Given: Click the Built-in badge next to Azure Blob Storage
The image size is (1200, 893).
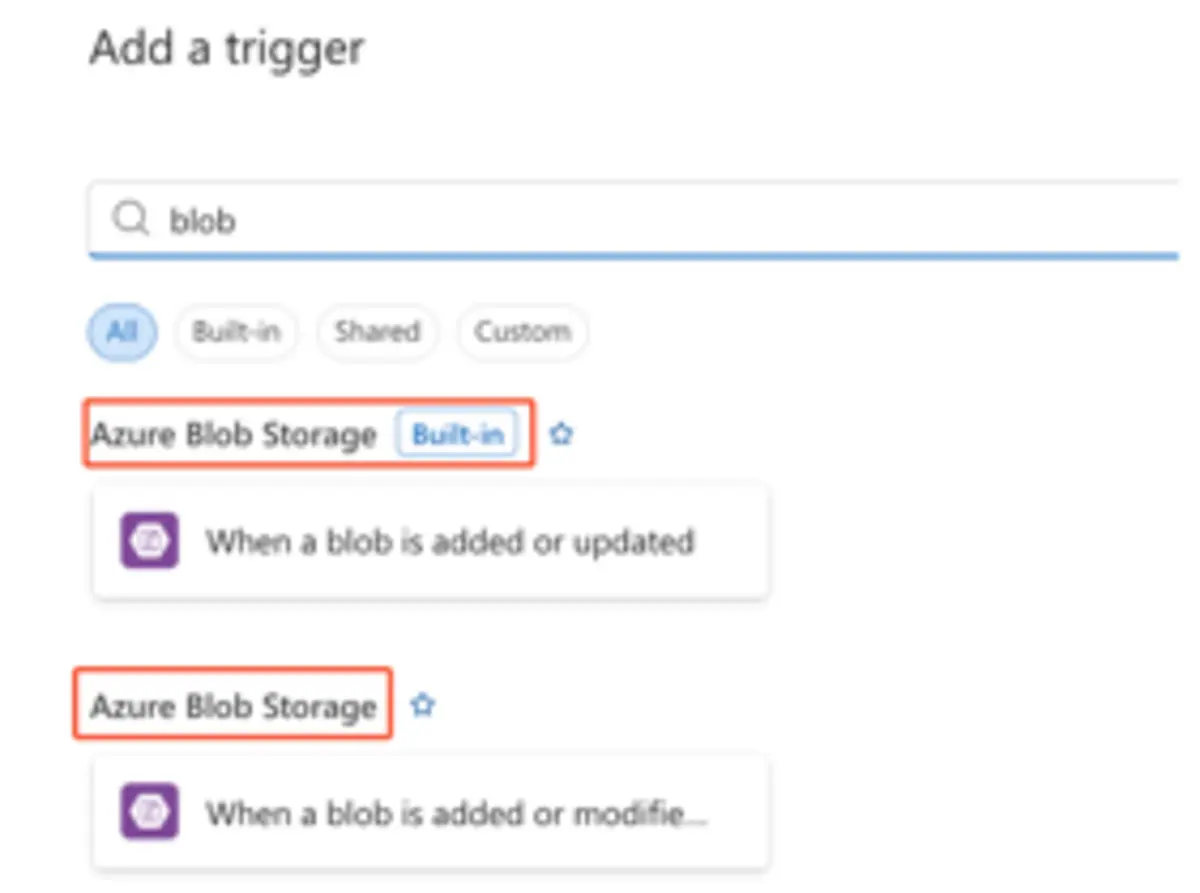Looking at the screenshot, I should click(x=458, y=434).
